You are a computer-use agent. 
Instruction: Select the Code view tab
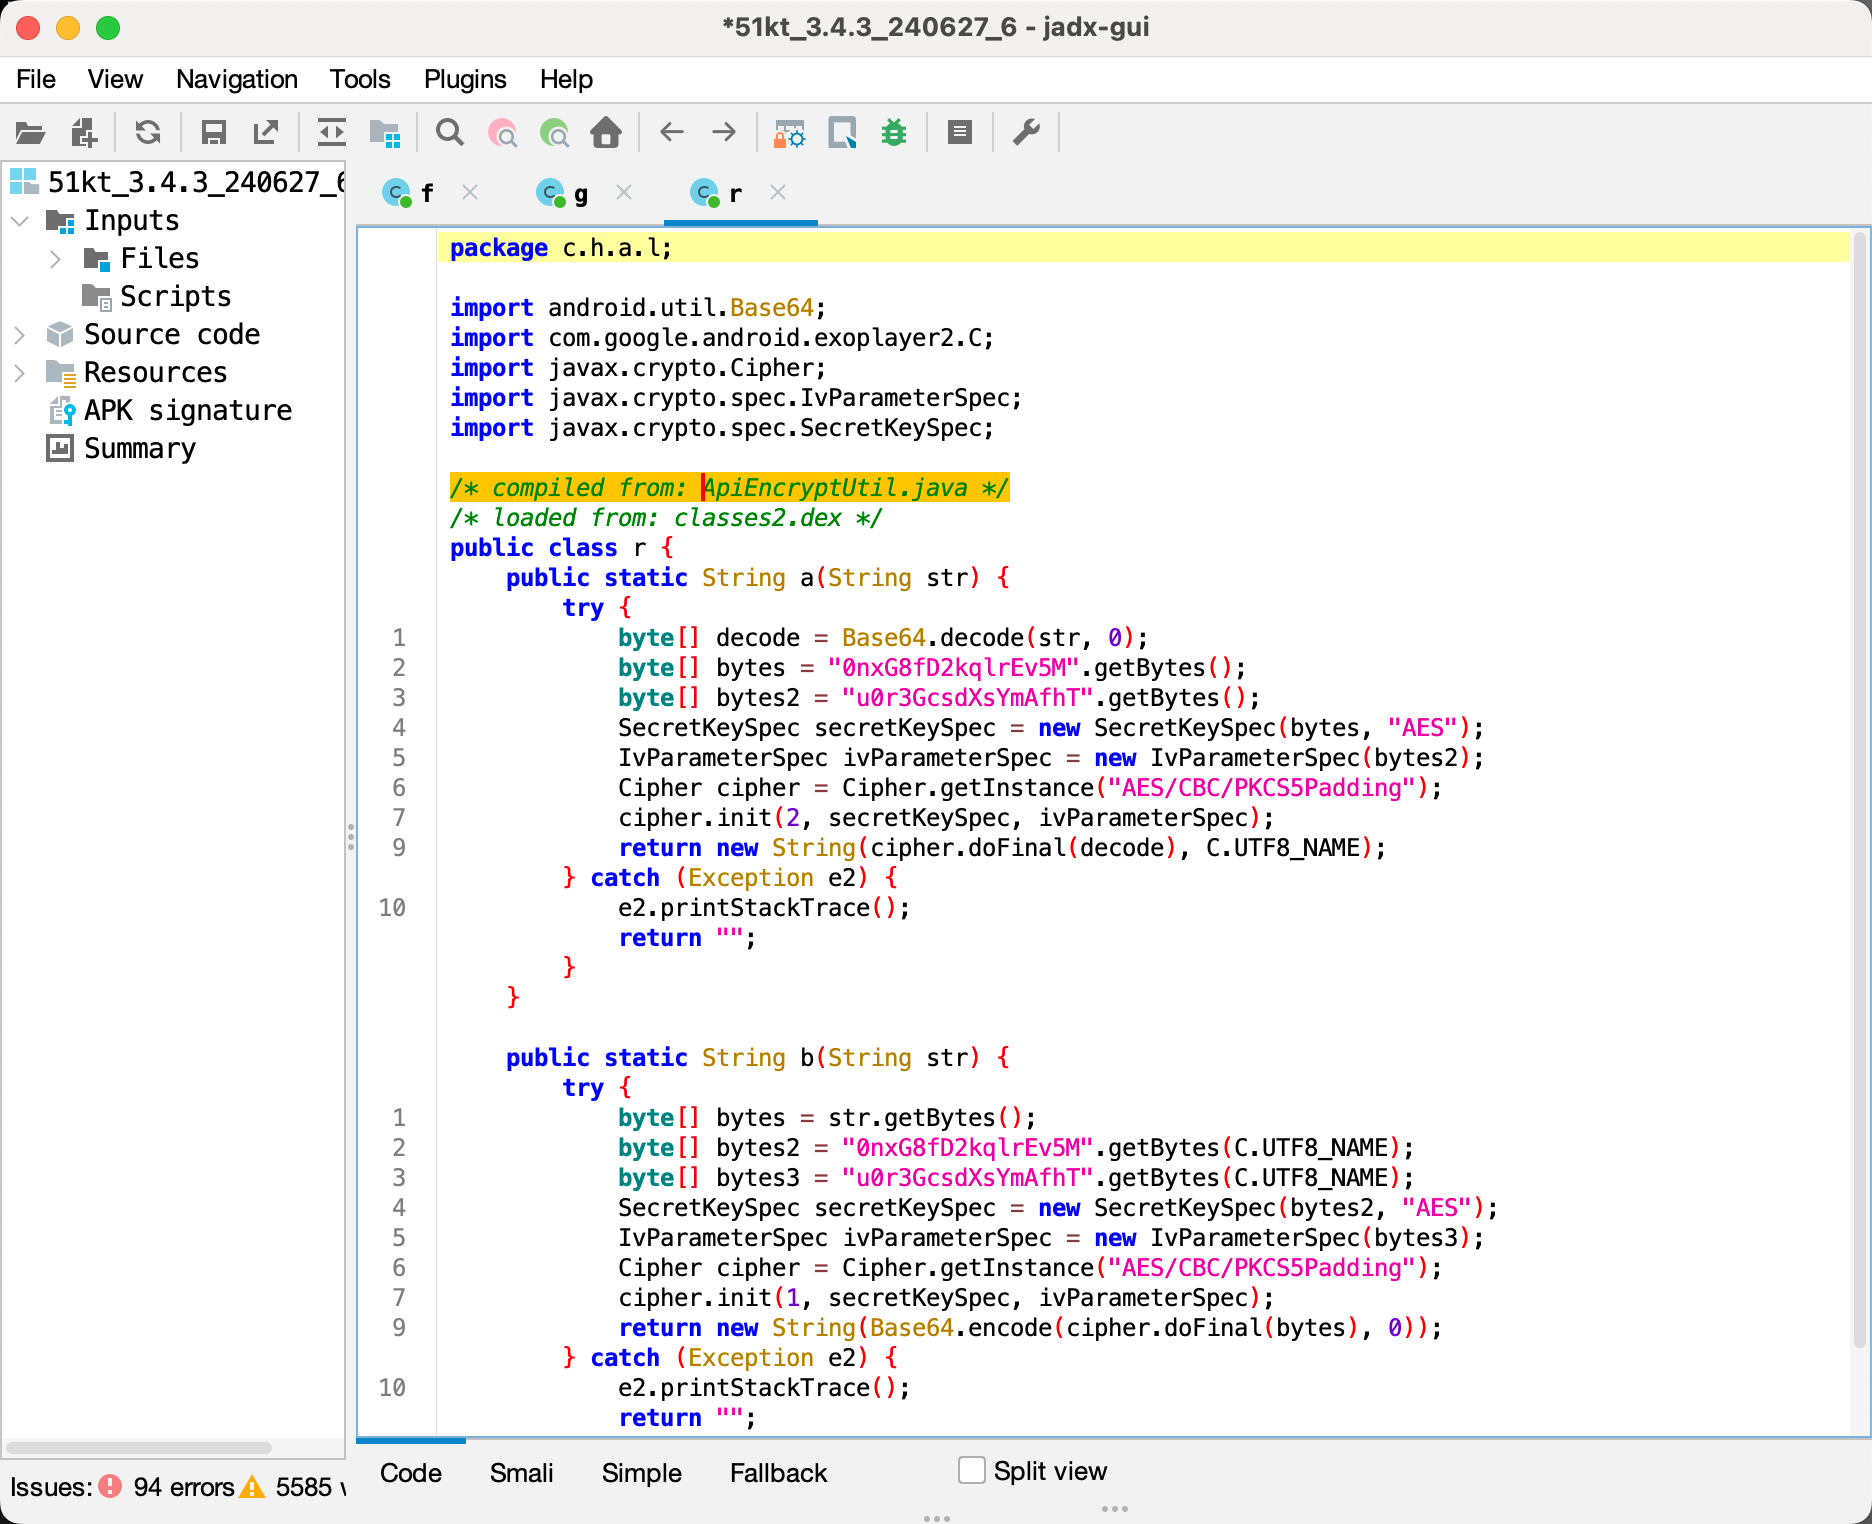click(x=411, y=1473)
